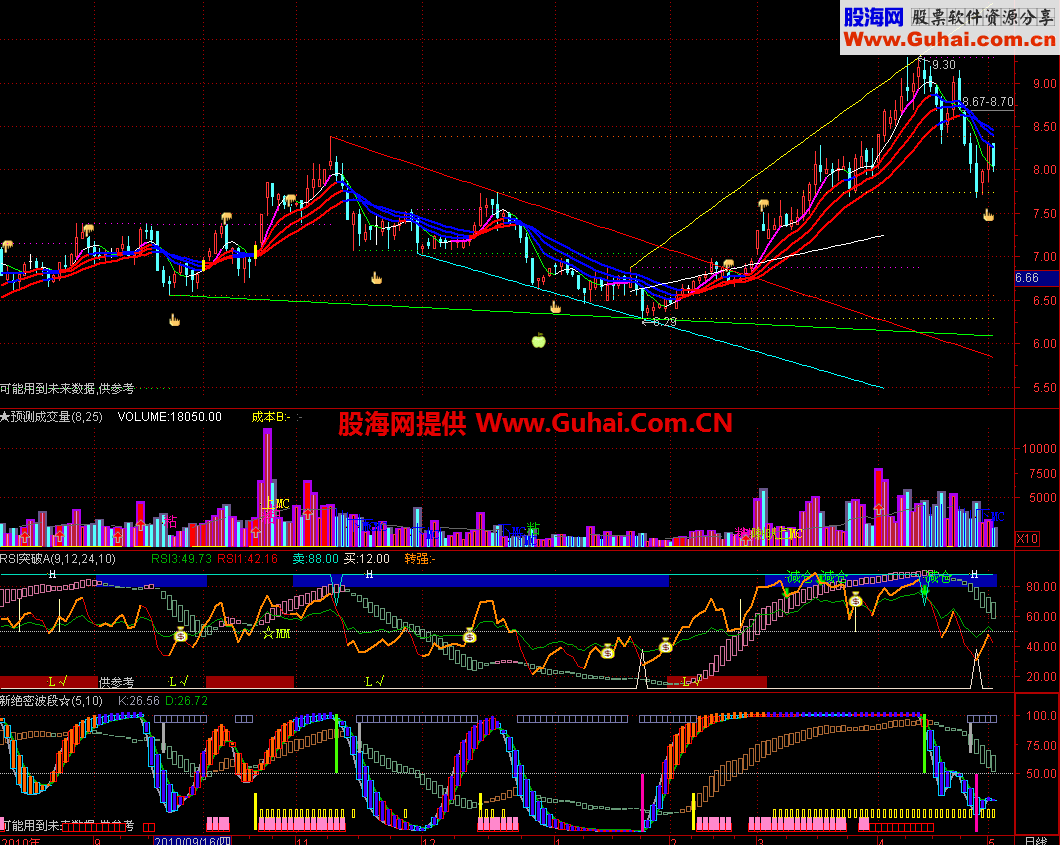Viewport: 1060px width, 845px height.
Task: Click the 8.67-8.70 price range label
Action: pos(988,102)
